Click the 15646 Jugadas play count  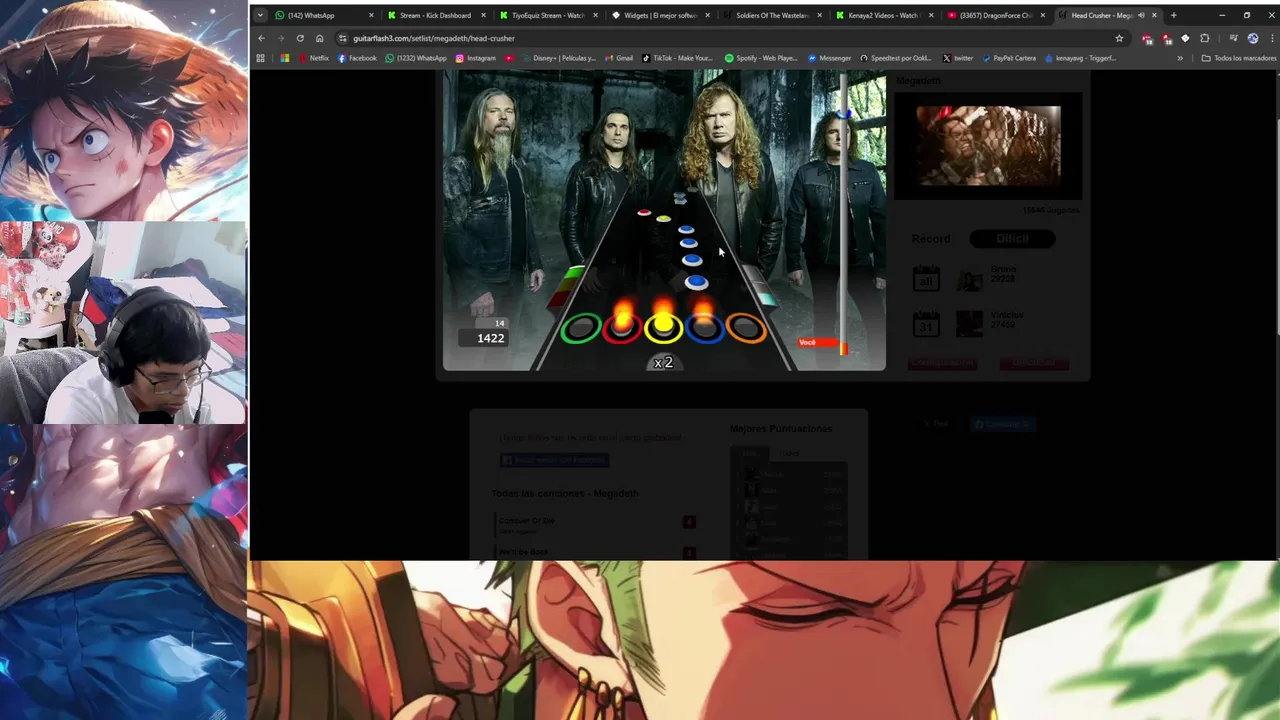(x=1050, y=210)
